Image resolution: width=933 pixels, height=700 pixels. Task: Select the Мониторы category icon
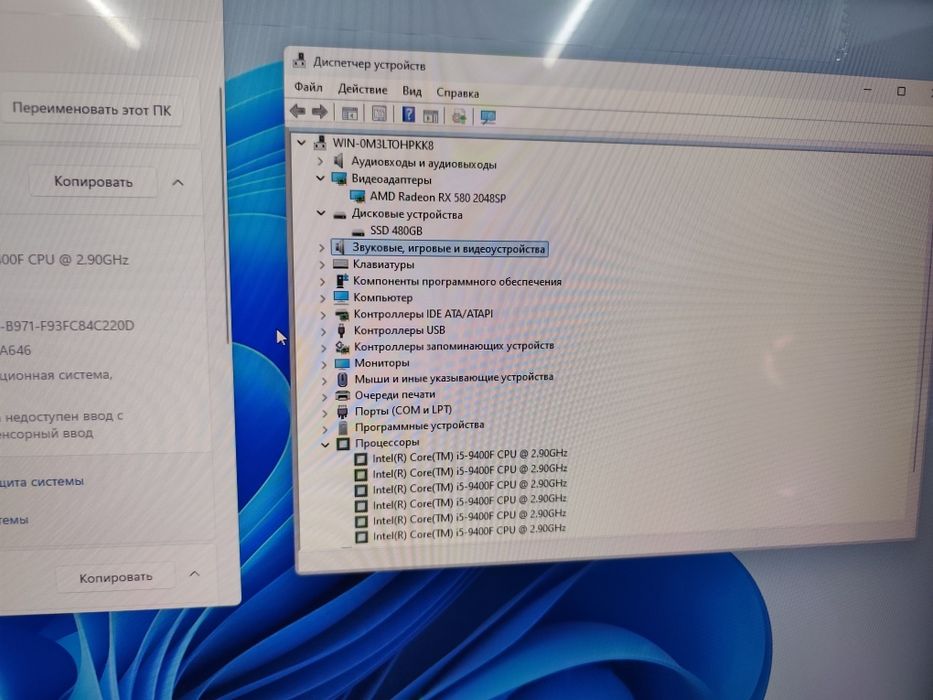coord(342,362)
